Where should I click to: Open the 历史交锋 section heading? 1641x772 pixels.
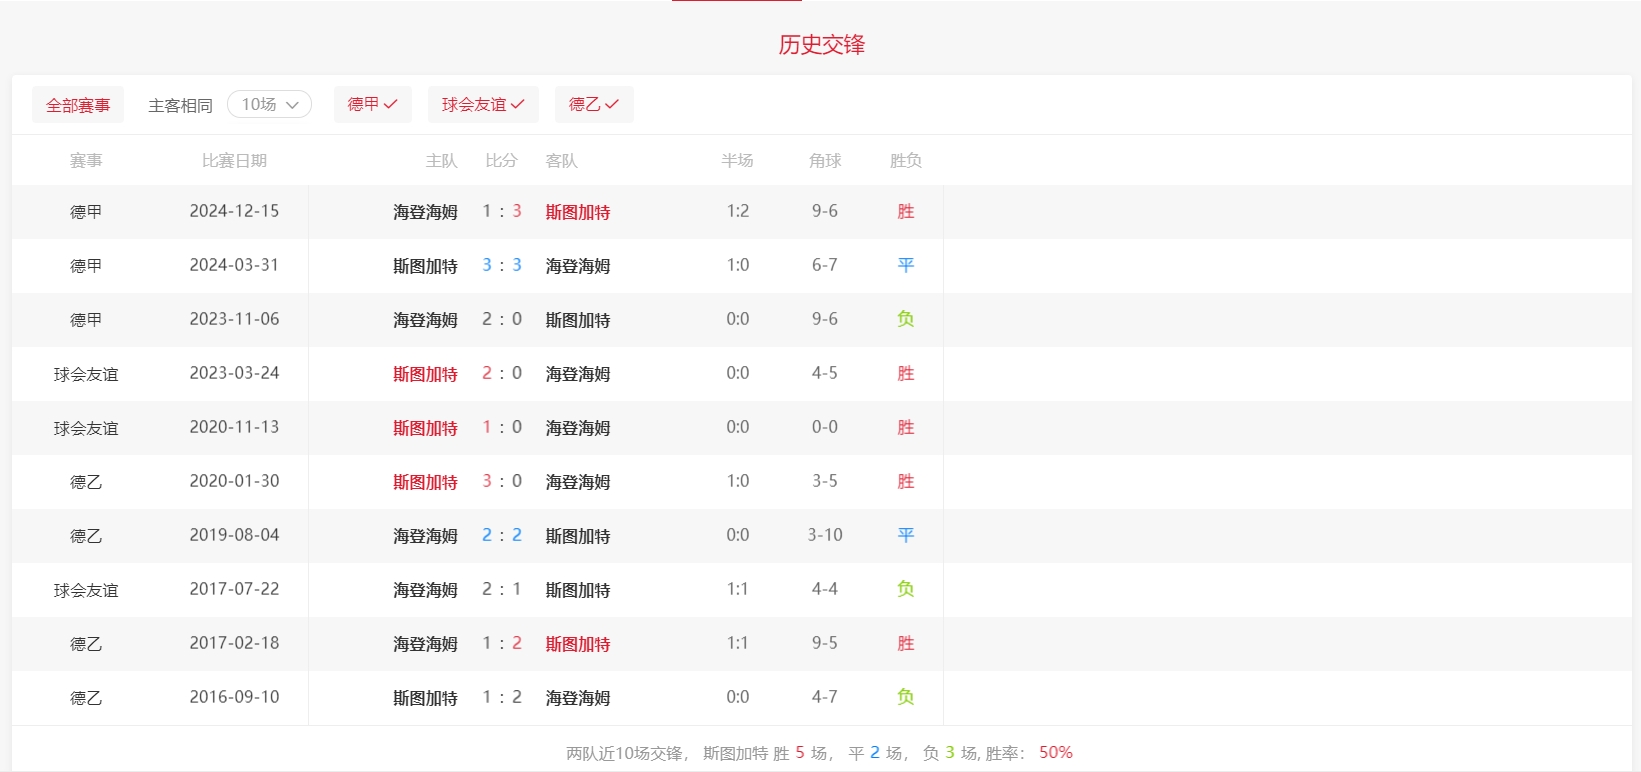821,45
